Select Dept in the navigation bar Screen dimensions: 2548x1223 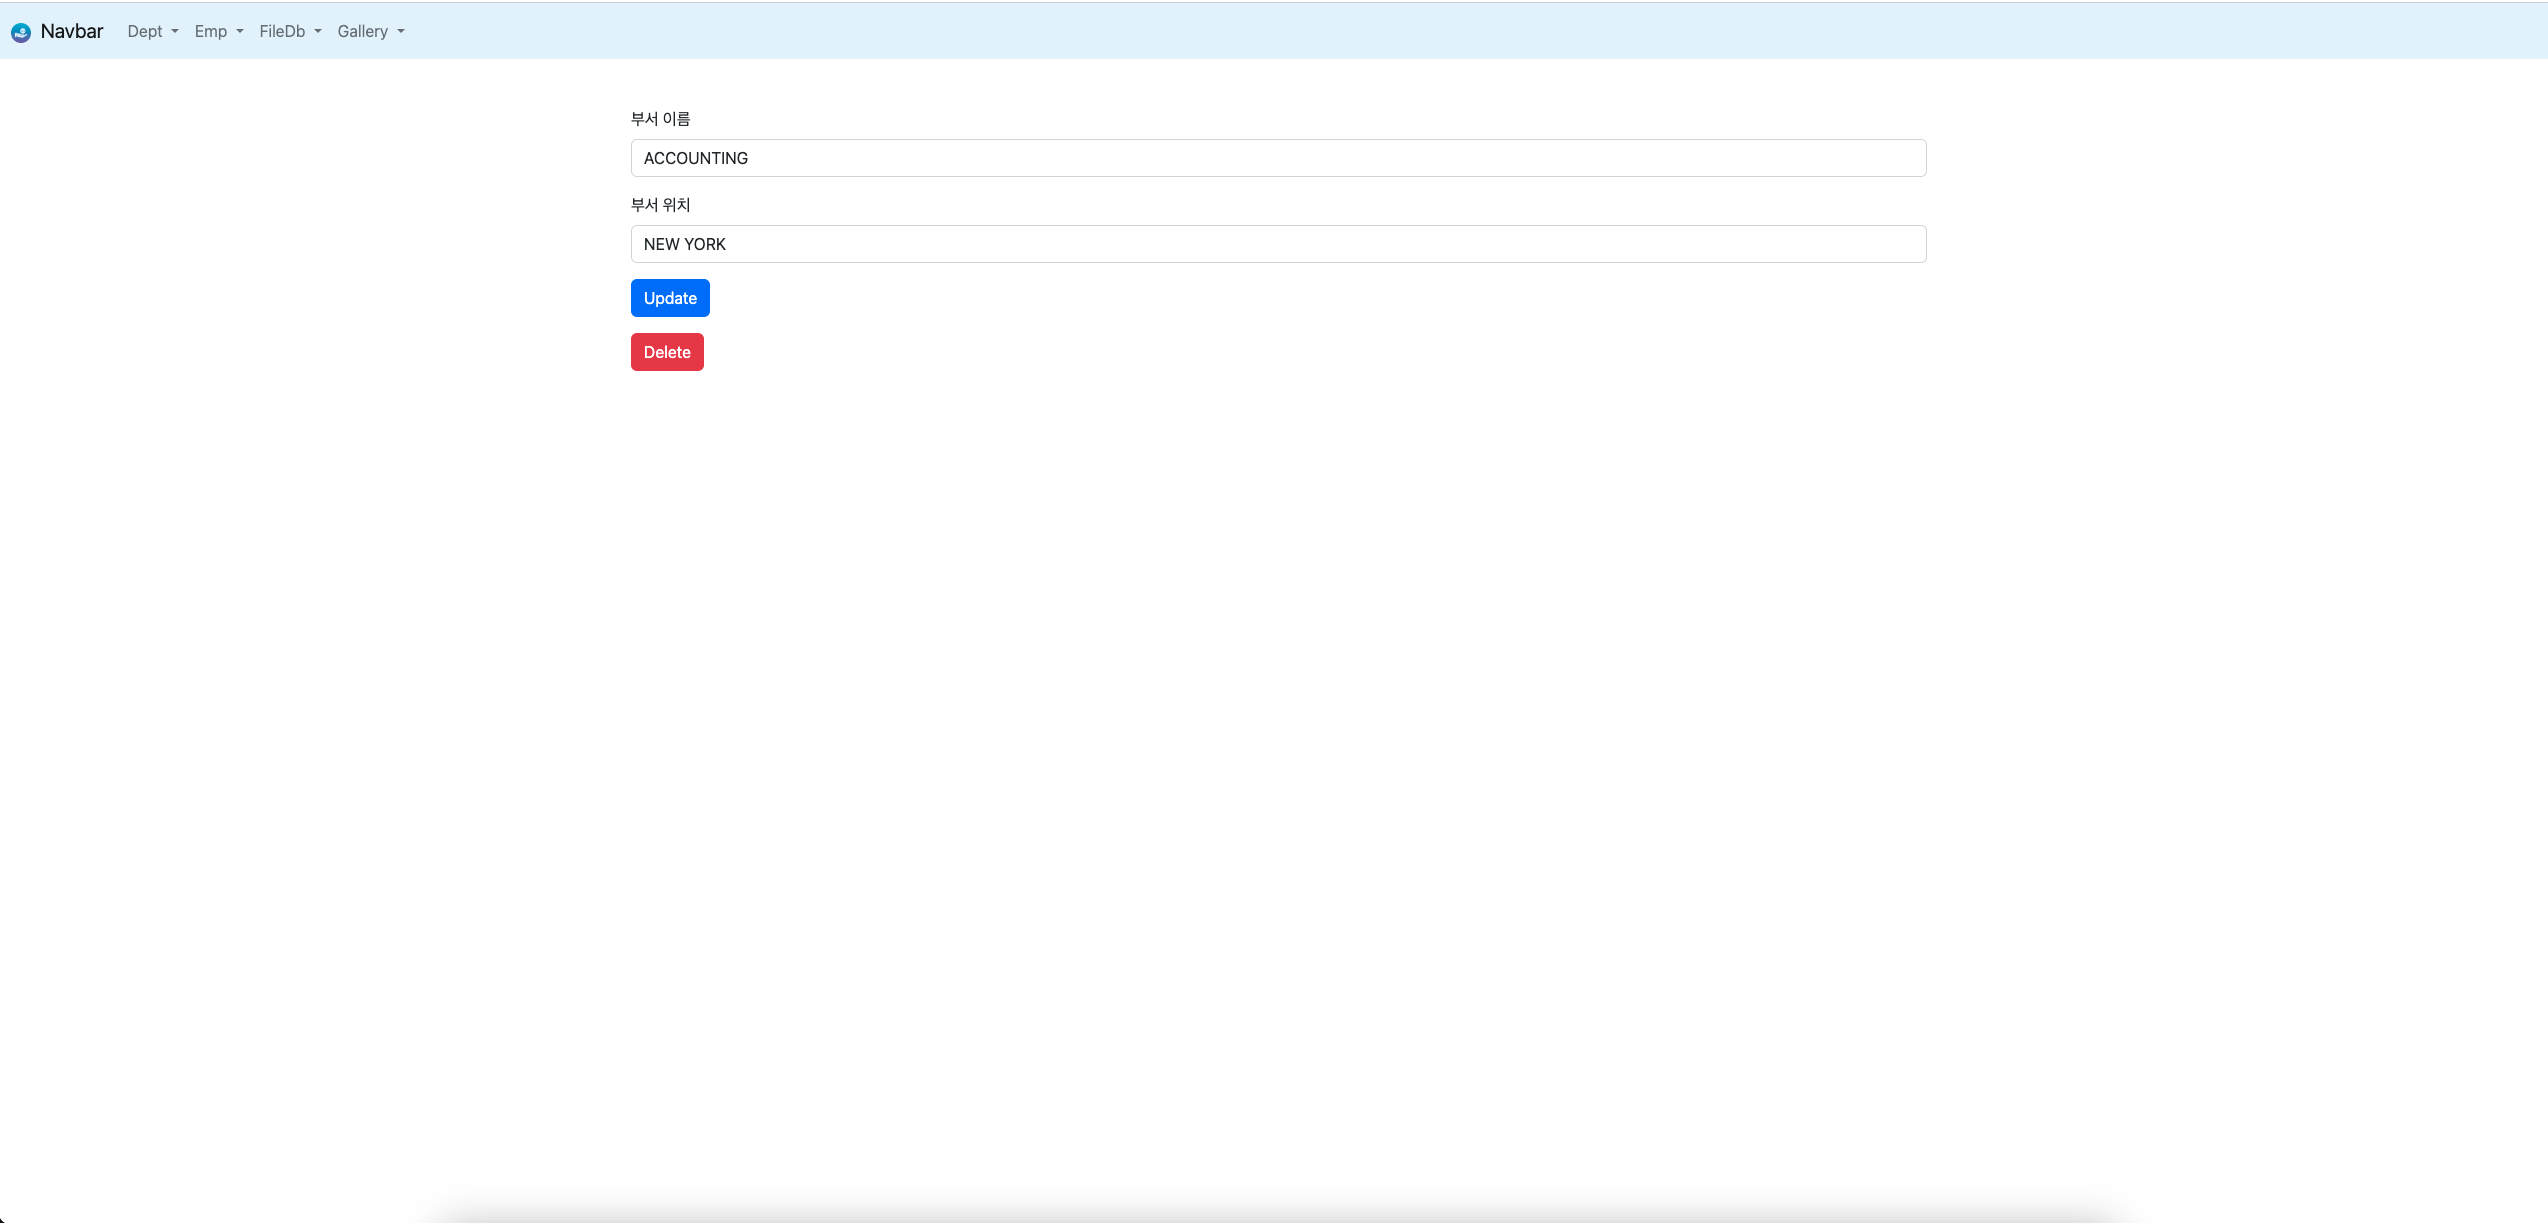pyautogui.click(x=145, y=31)
